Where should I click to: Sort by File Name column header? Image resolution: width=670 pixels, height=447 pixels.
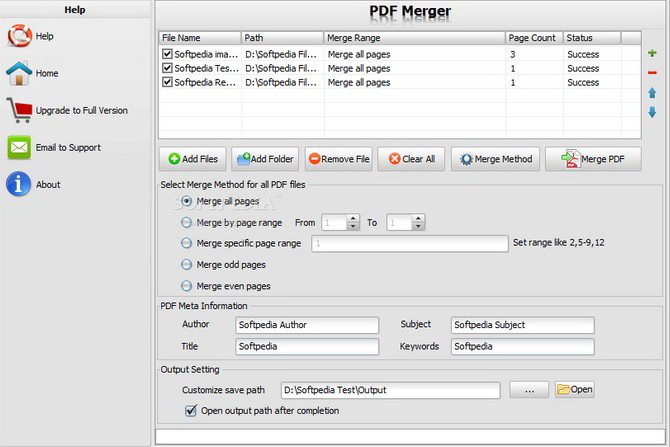(x=200, y=38)
